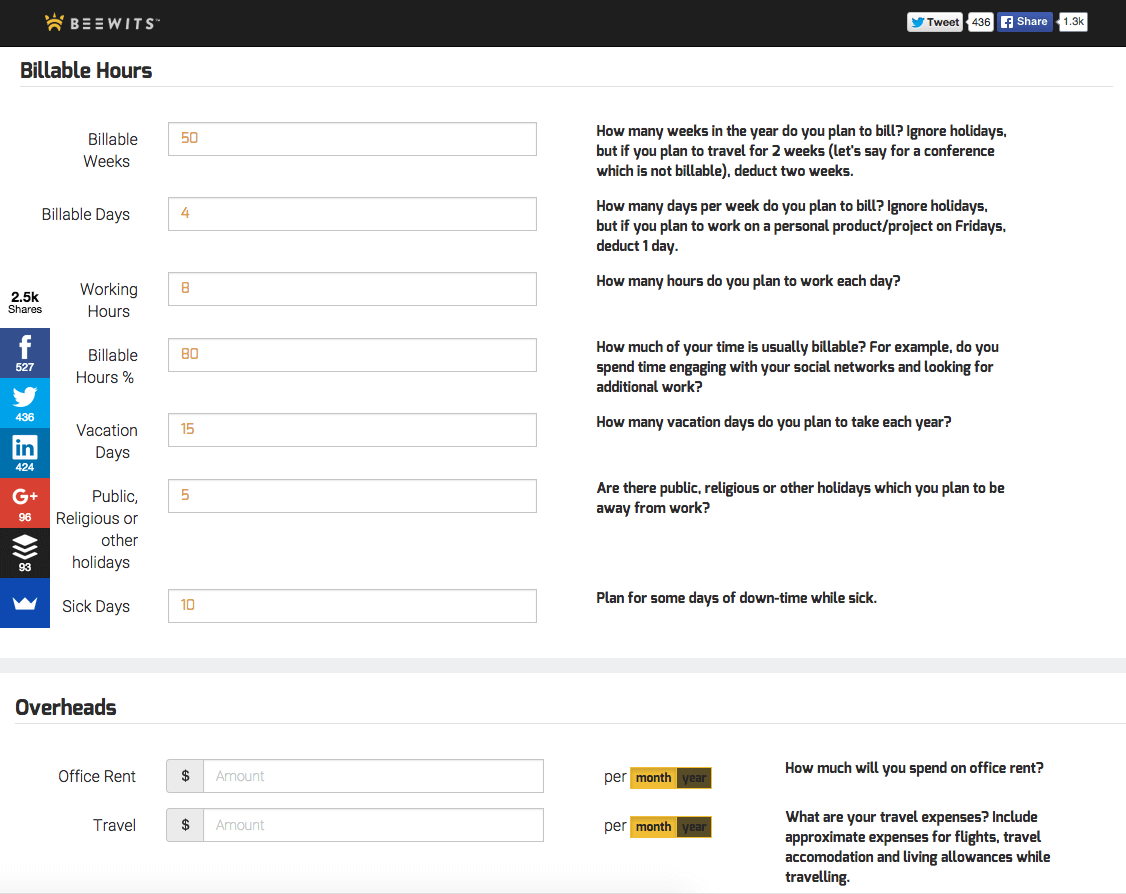Focus the Sick Days input field
Viewport: 1126px width, 894px height.
pyautogui.click(x=352, y=606)
